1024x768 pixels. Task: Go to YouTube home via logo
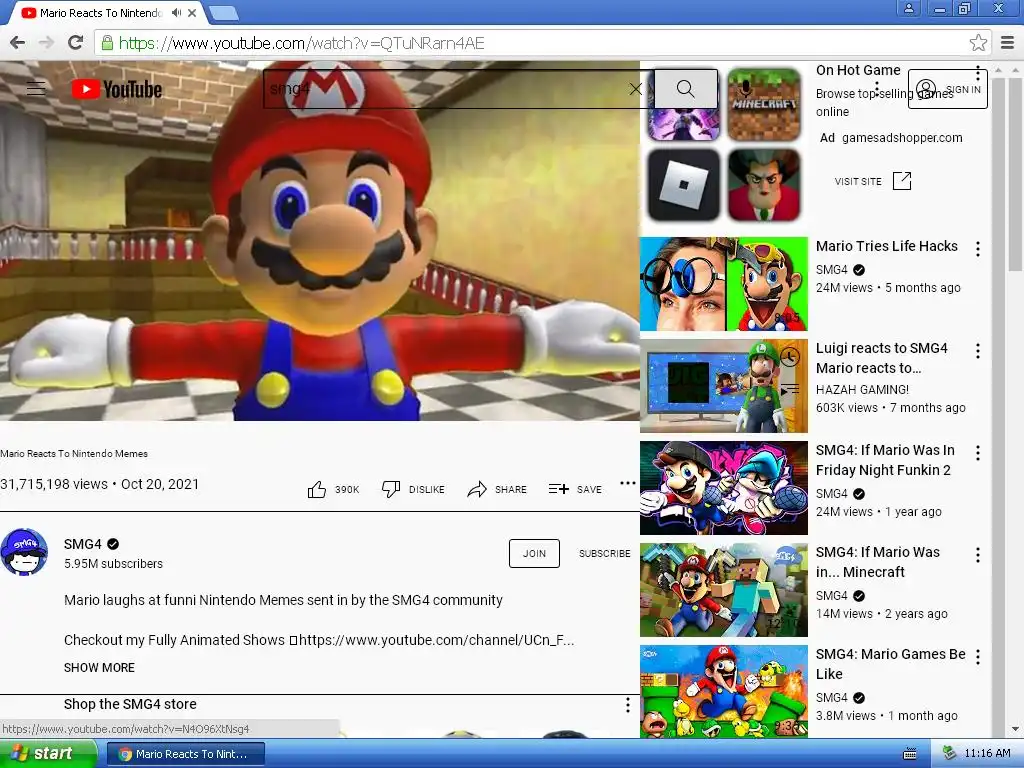[116, 89]
